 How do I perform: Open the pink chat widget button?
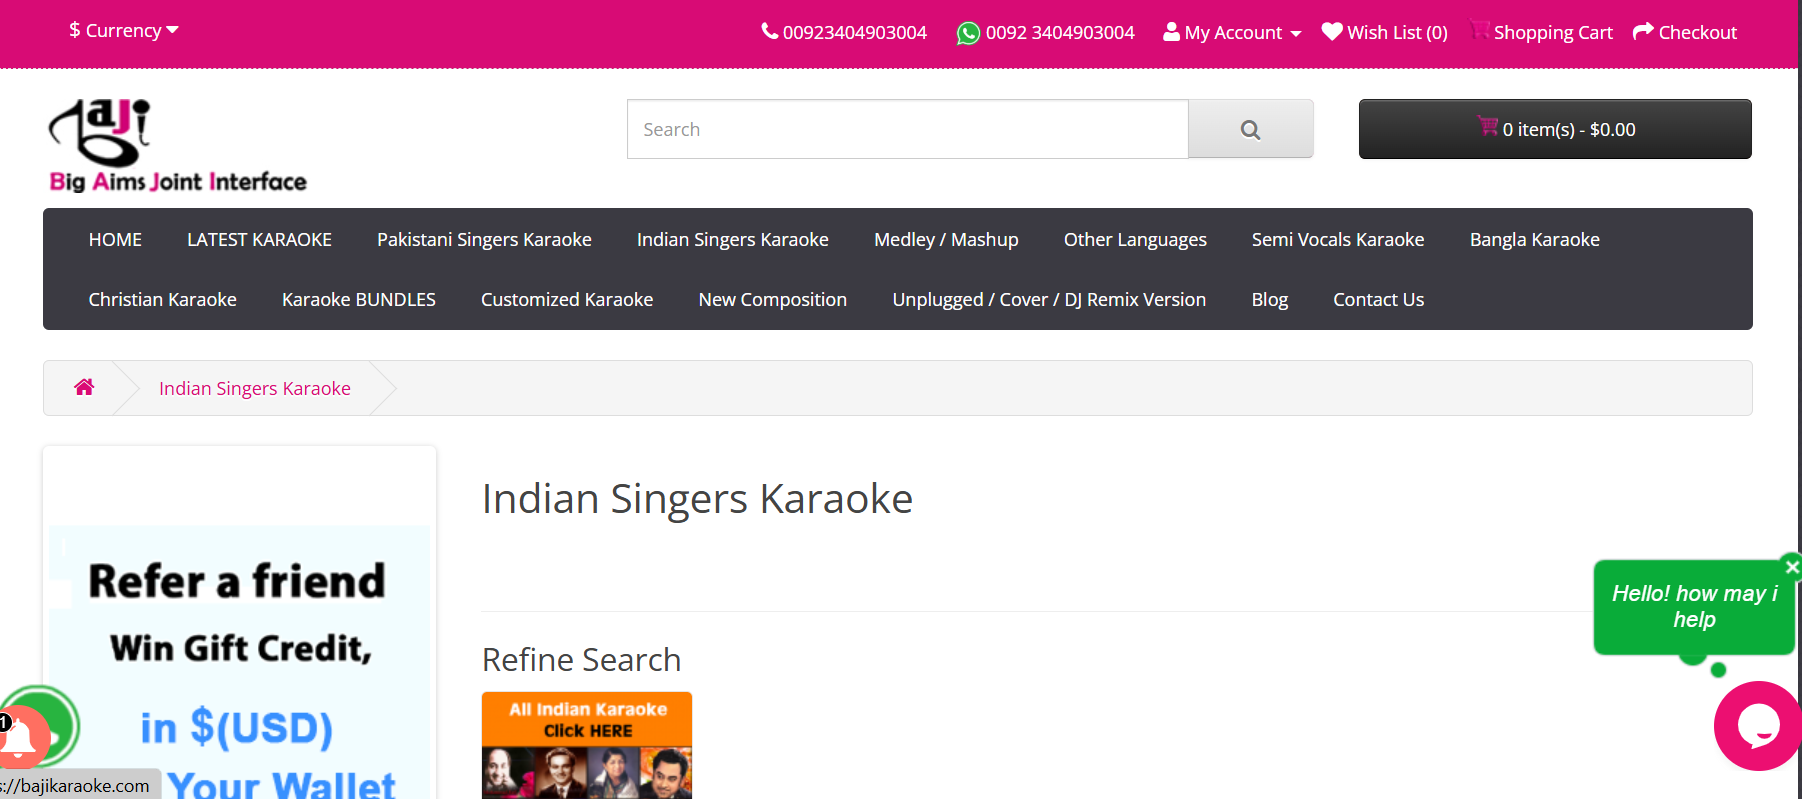(x=1758, y=726)
